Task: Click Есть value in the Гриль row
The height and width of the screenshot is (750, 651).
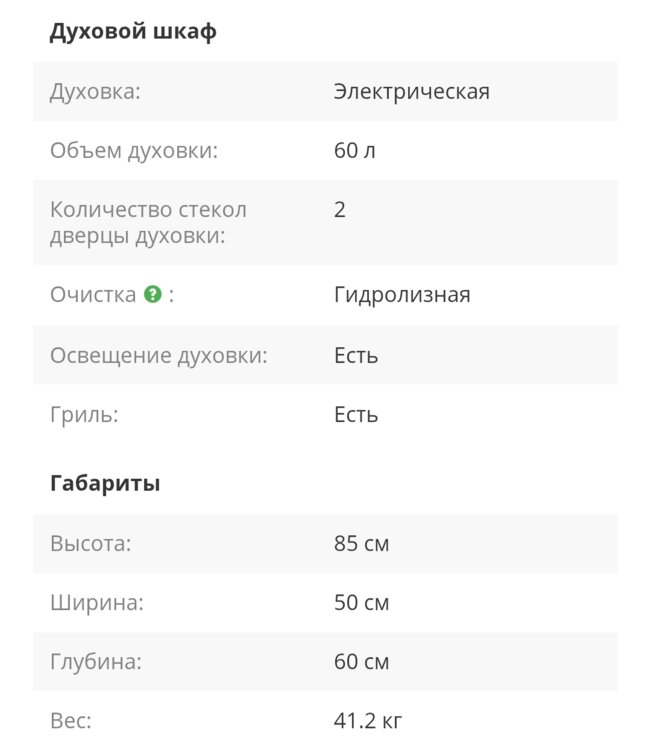Action: click(356, 414)
